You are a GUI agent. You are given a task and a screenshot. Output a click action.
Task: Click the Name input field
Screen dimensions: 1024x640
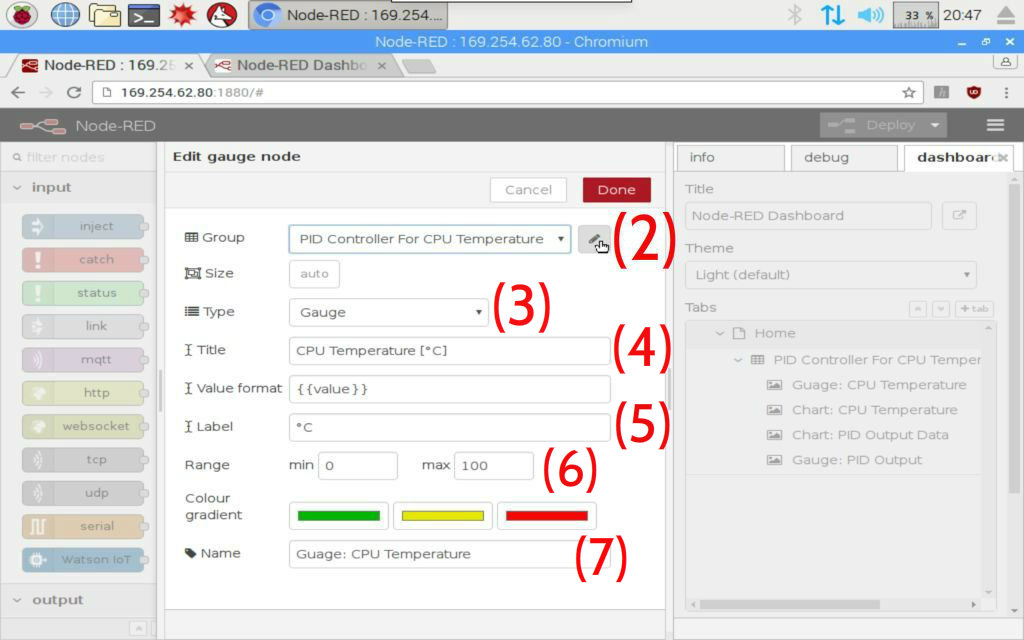449,554
